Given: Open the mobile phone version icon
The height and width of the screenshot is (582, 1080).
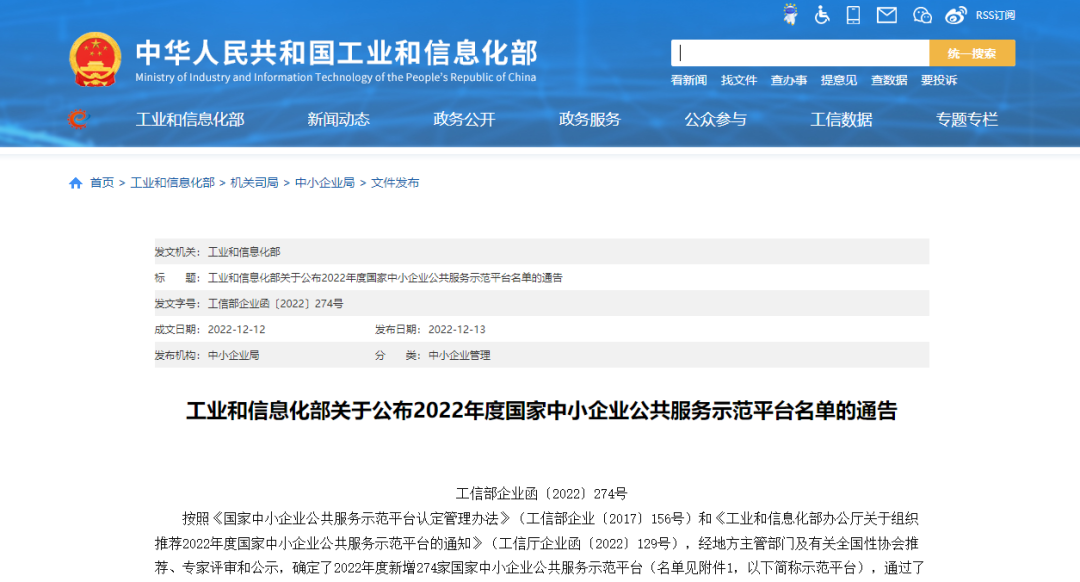Looking at the screenshot, I should pyautogui.click(x=853, y=14).
